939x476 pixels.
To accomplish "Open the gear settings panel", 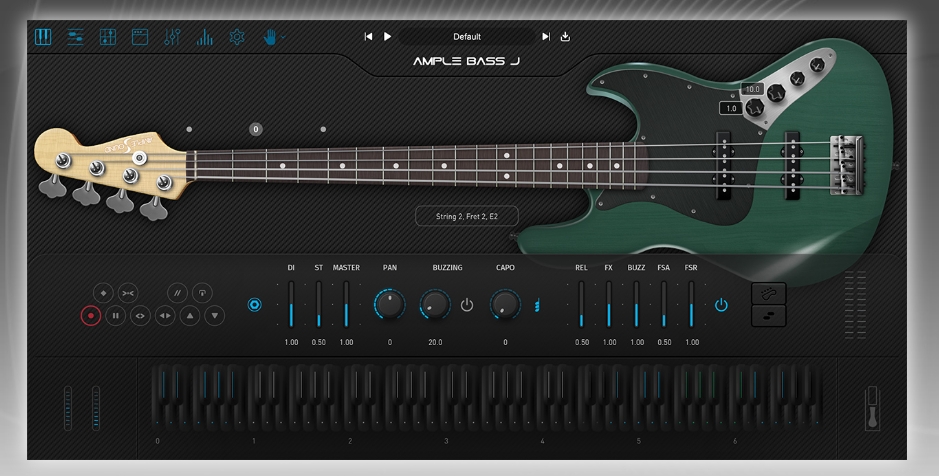I will (x=237, y=37).
